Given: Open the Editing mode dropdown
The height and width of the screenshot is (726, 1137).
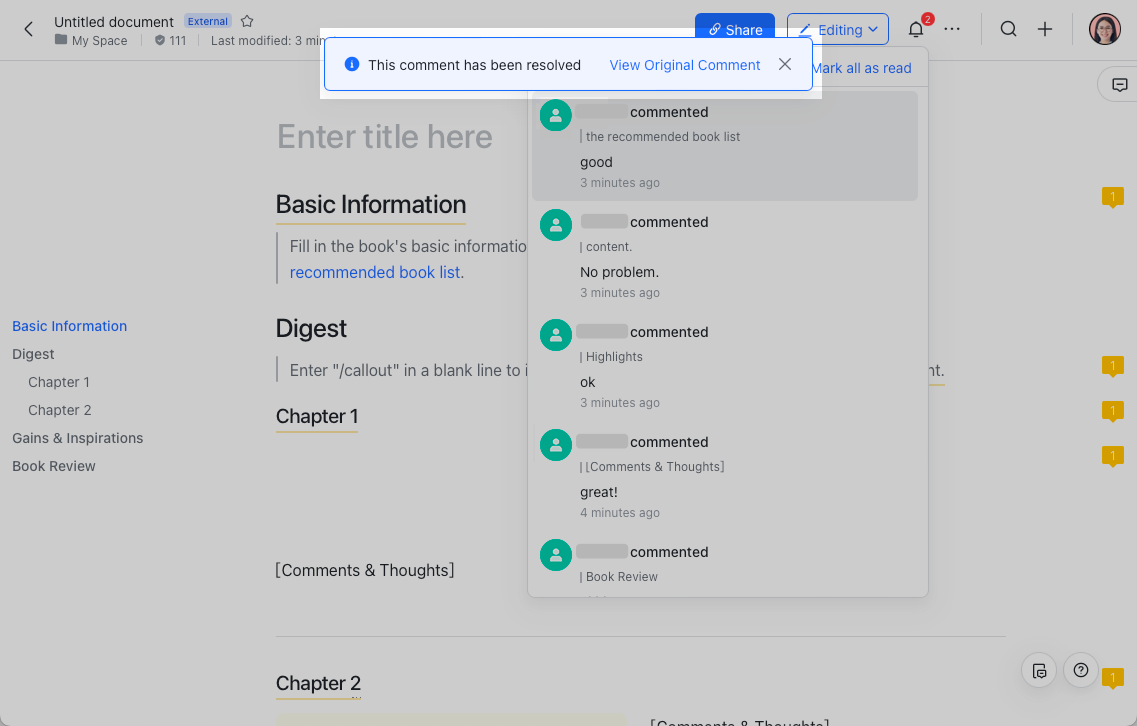Looking at the screenshot, I should click(x=838, y=29).
